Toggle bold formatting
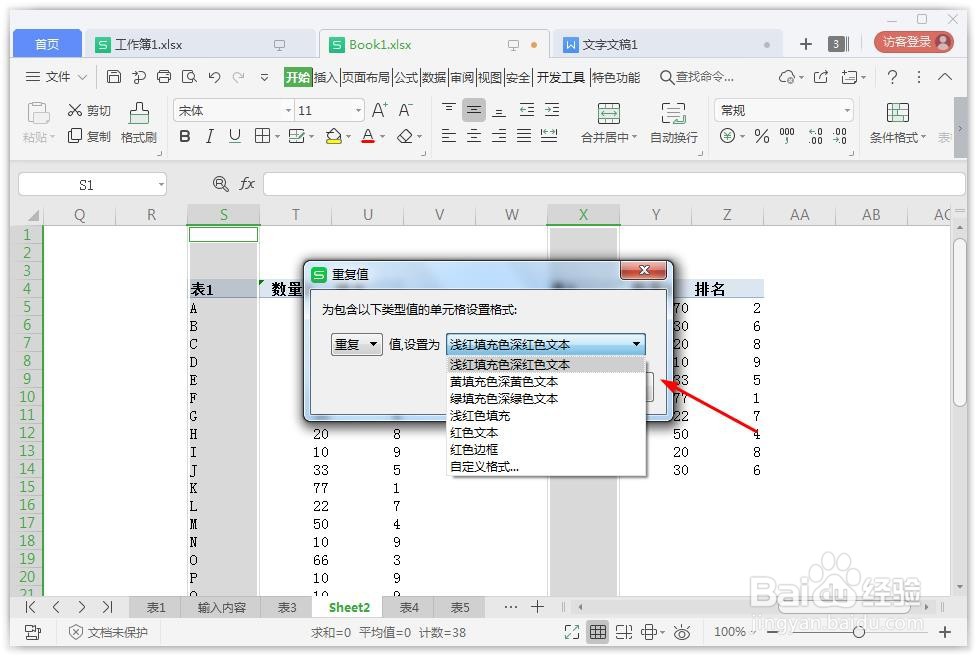The image size is (977, 656). coord(183,136)
